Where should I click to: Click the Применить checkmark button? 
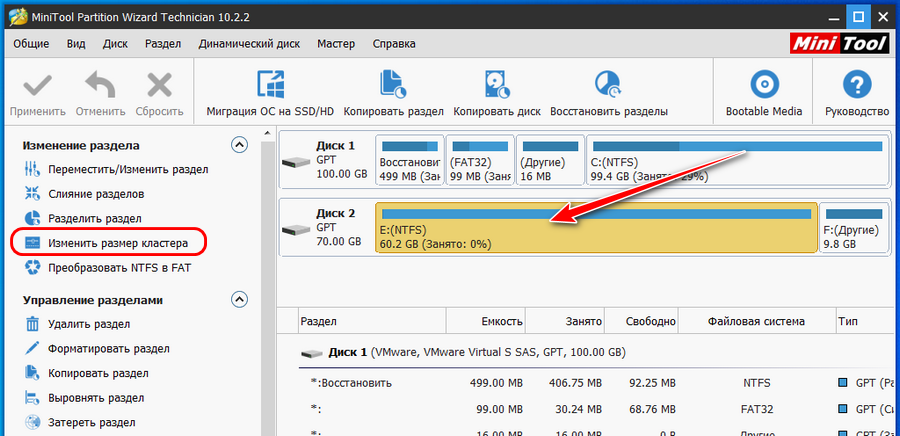(38, 84)
